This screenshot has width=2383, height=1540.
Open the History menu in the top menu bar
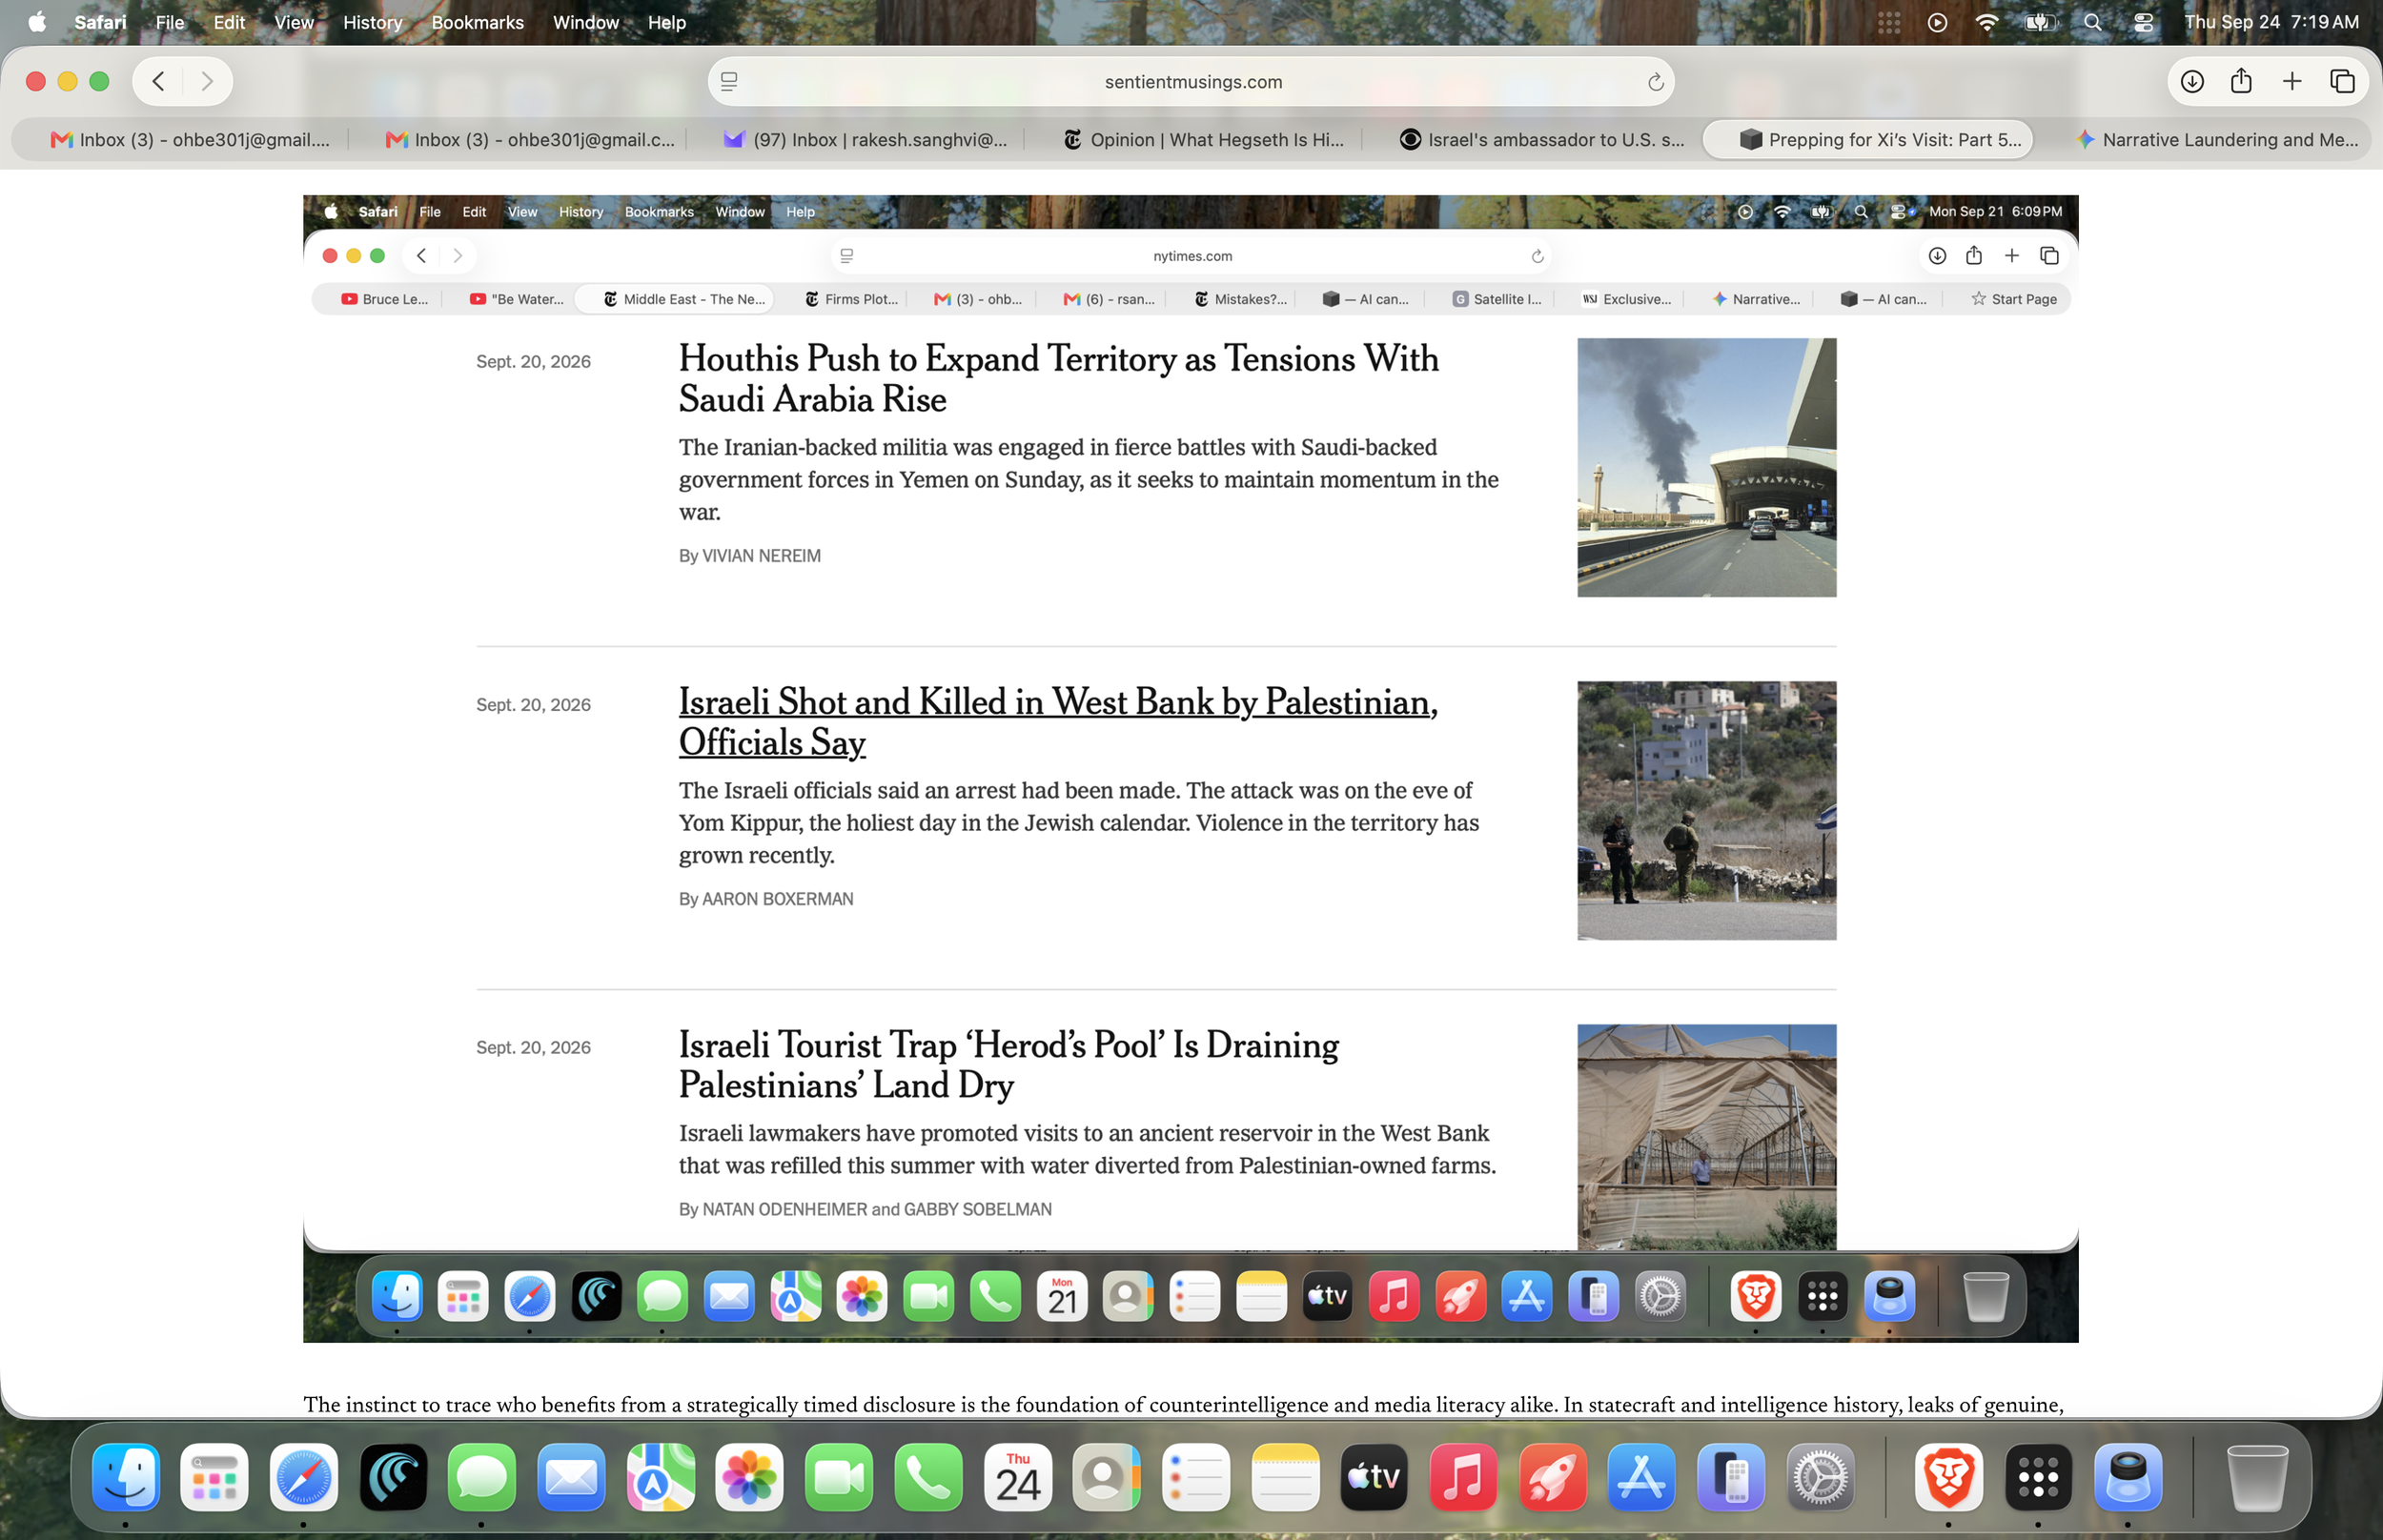click(x=372, y=22)
